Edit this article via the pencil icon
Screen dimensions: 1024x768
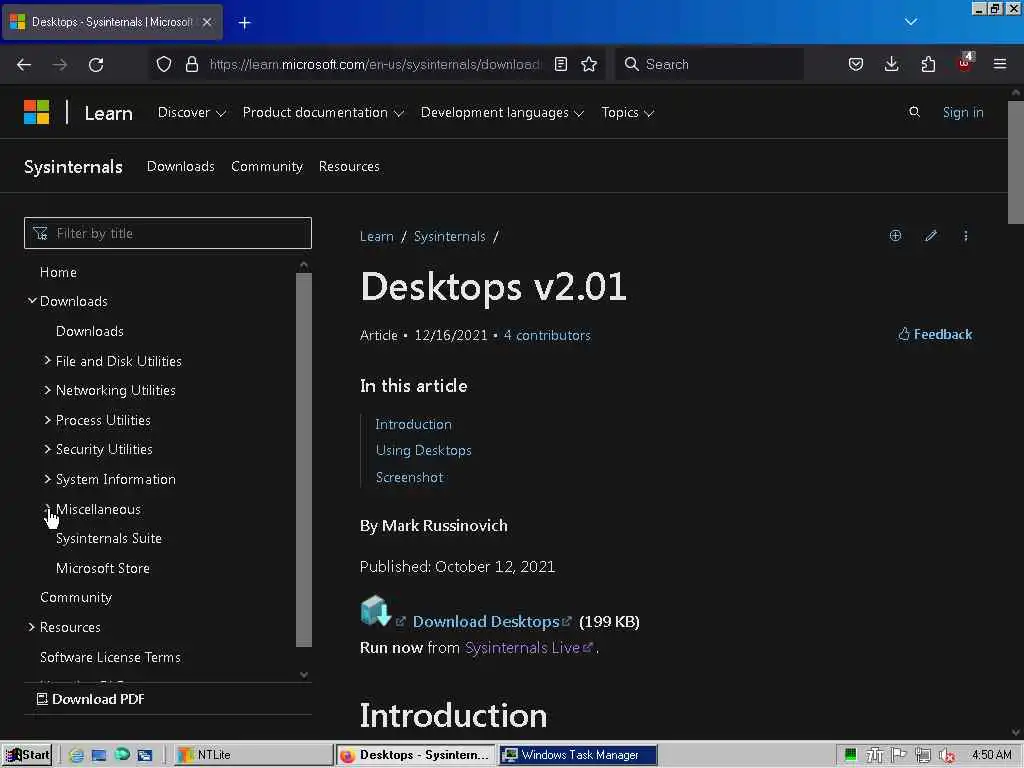[x=931, y=236]
